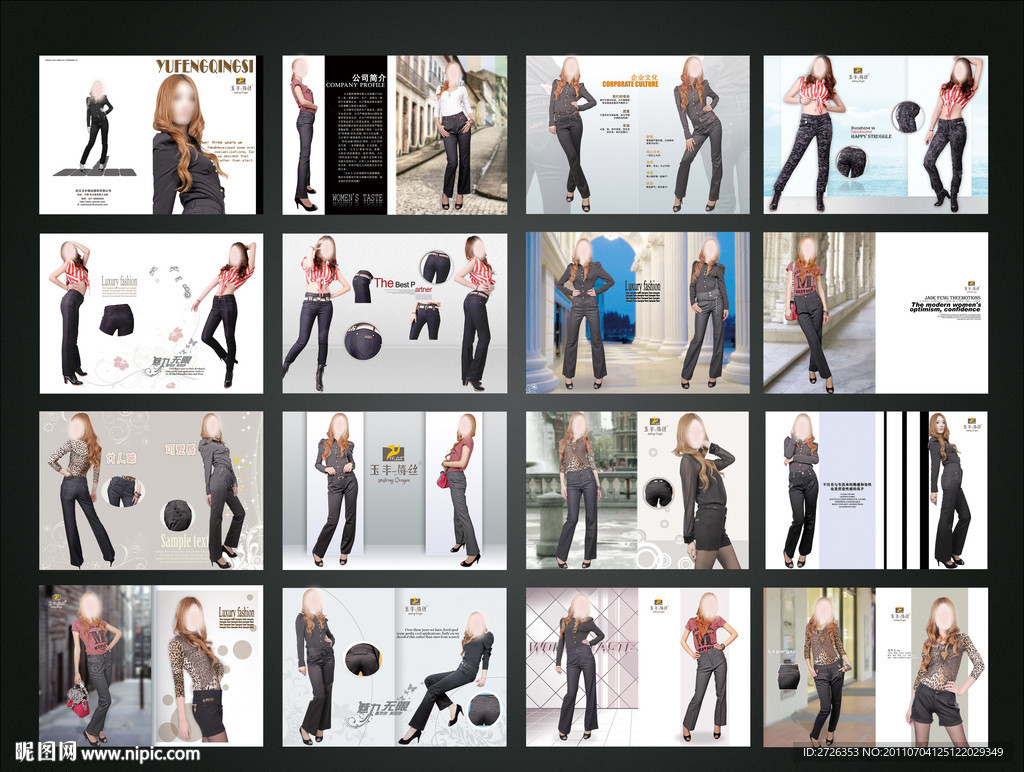
Task: Open the spread with large 玉丰情丝 logo
Action: pos(394,491)
